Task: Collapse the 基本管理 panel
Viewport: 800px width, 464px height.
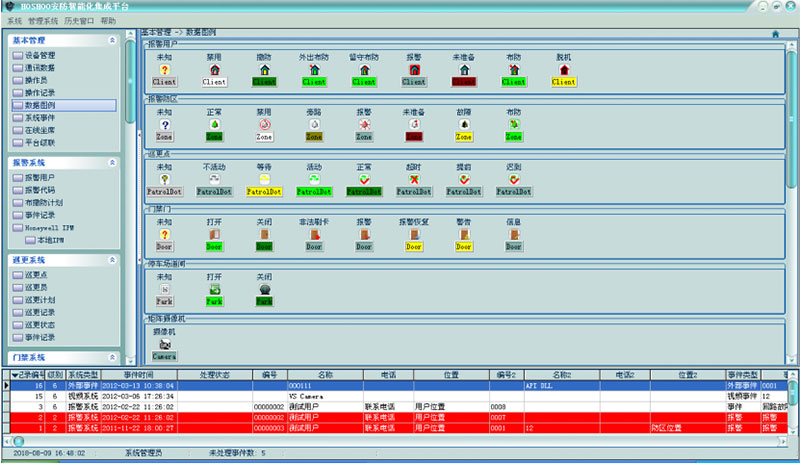Action: [x=112, y=39]
